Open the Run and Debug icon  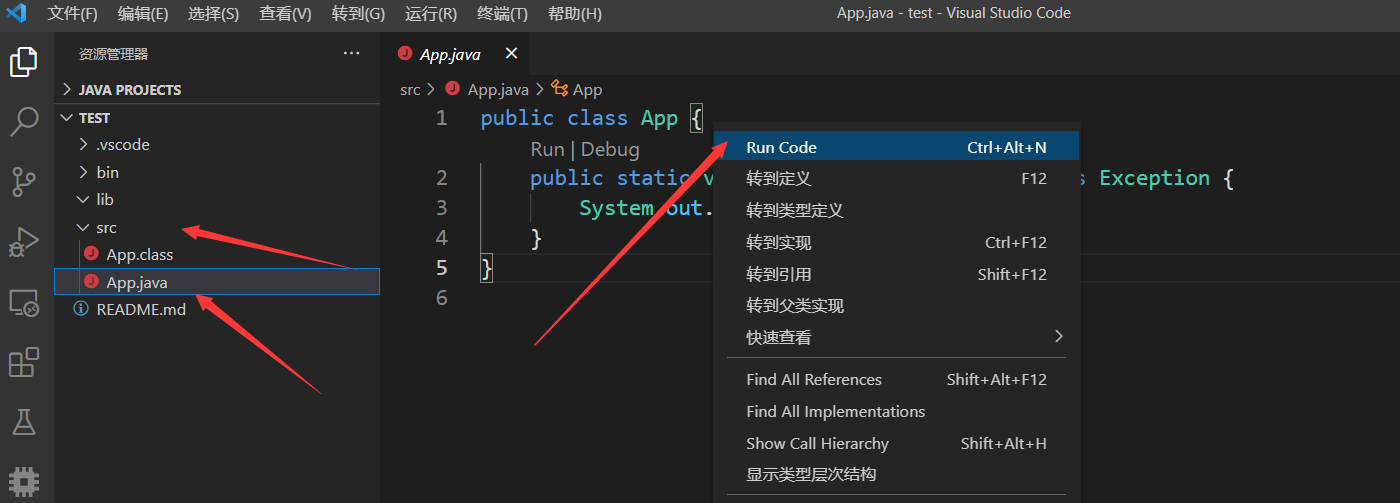tap(24, 242)
